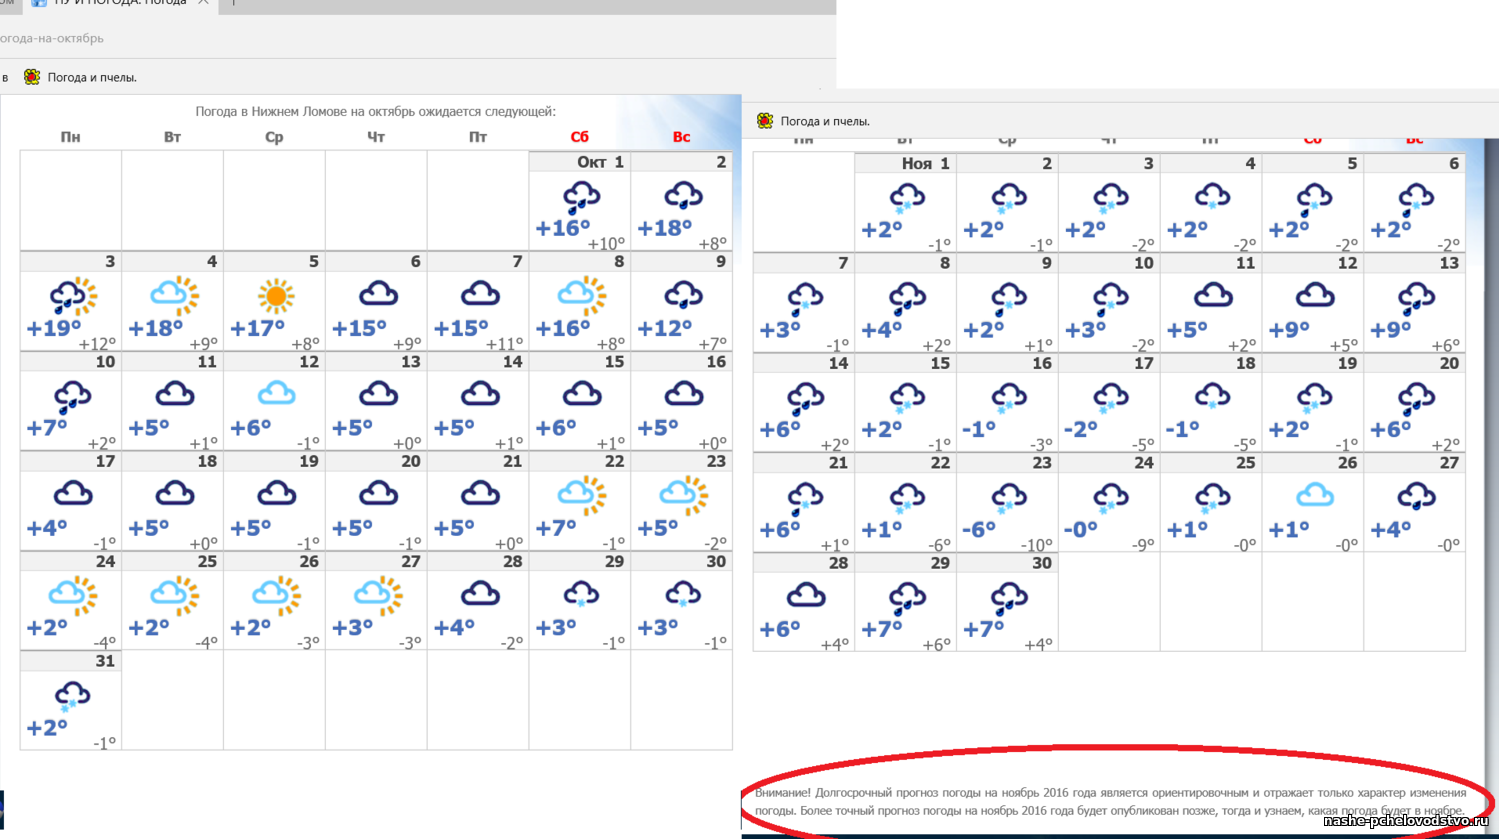Click the "+17°" temperature on October 5
This screenshot has width=1499, height=839.
(258, 329)
